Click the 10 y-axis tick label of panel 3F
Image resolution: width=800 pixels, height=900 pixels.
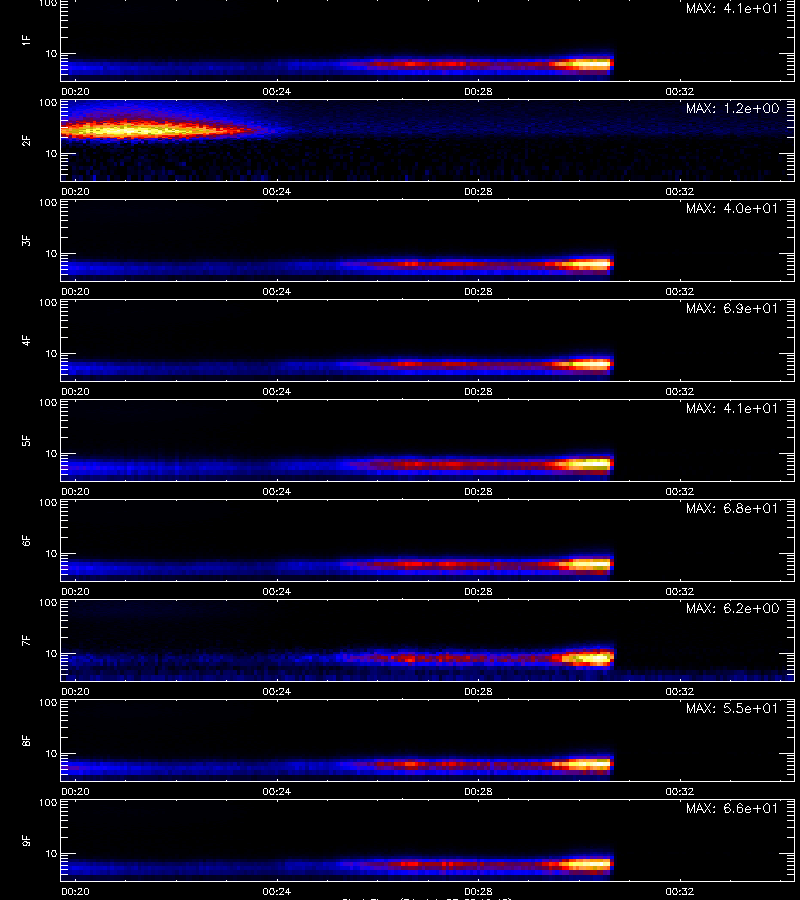[x=52, y=253]
